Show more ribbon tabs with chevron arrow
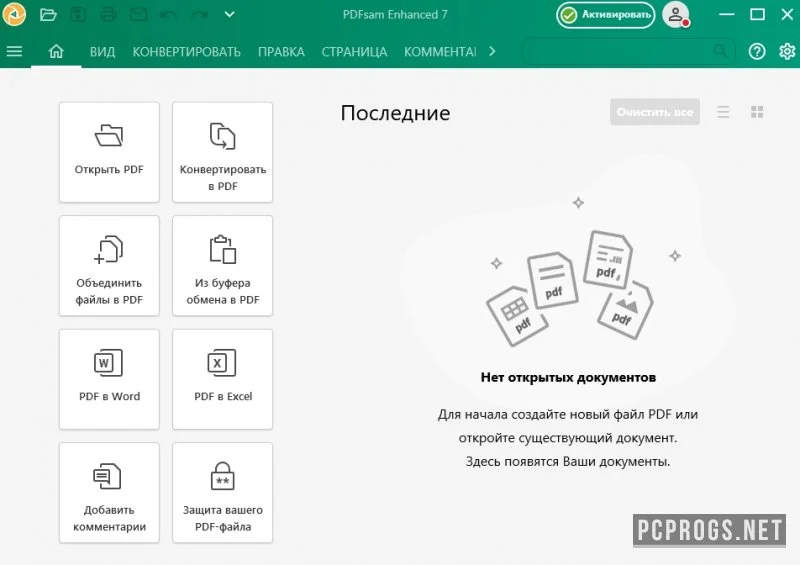Image resolution: width=800 pixels, height=565 pixels. (x=492, y=51)
